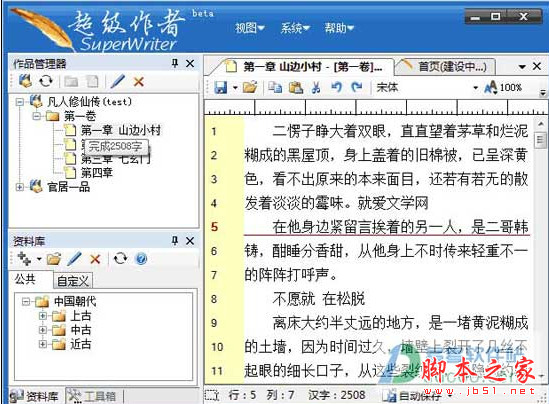
Task: Open the 帮助 menu
Action: [339, 28]
